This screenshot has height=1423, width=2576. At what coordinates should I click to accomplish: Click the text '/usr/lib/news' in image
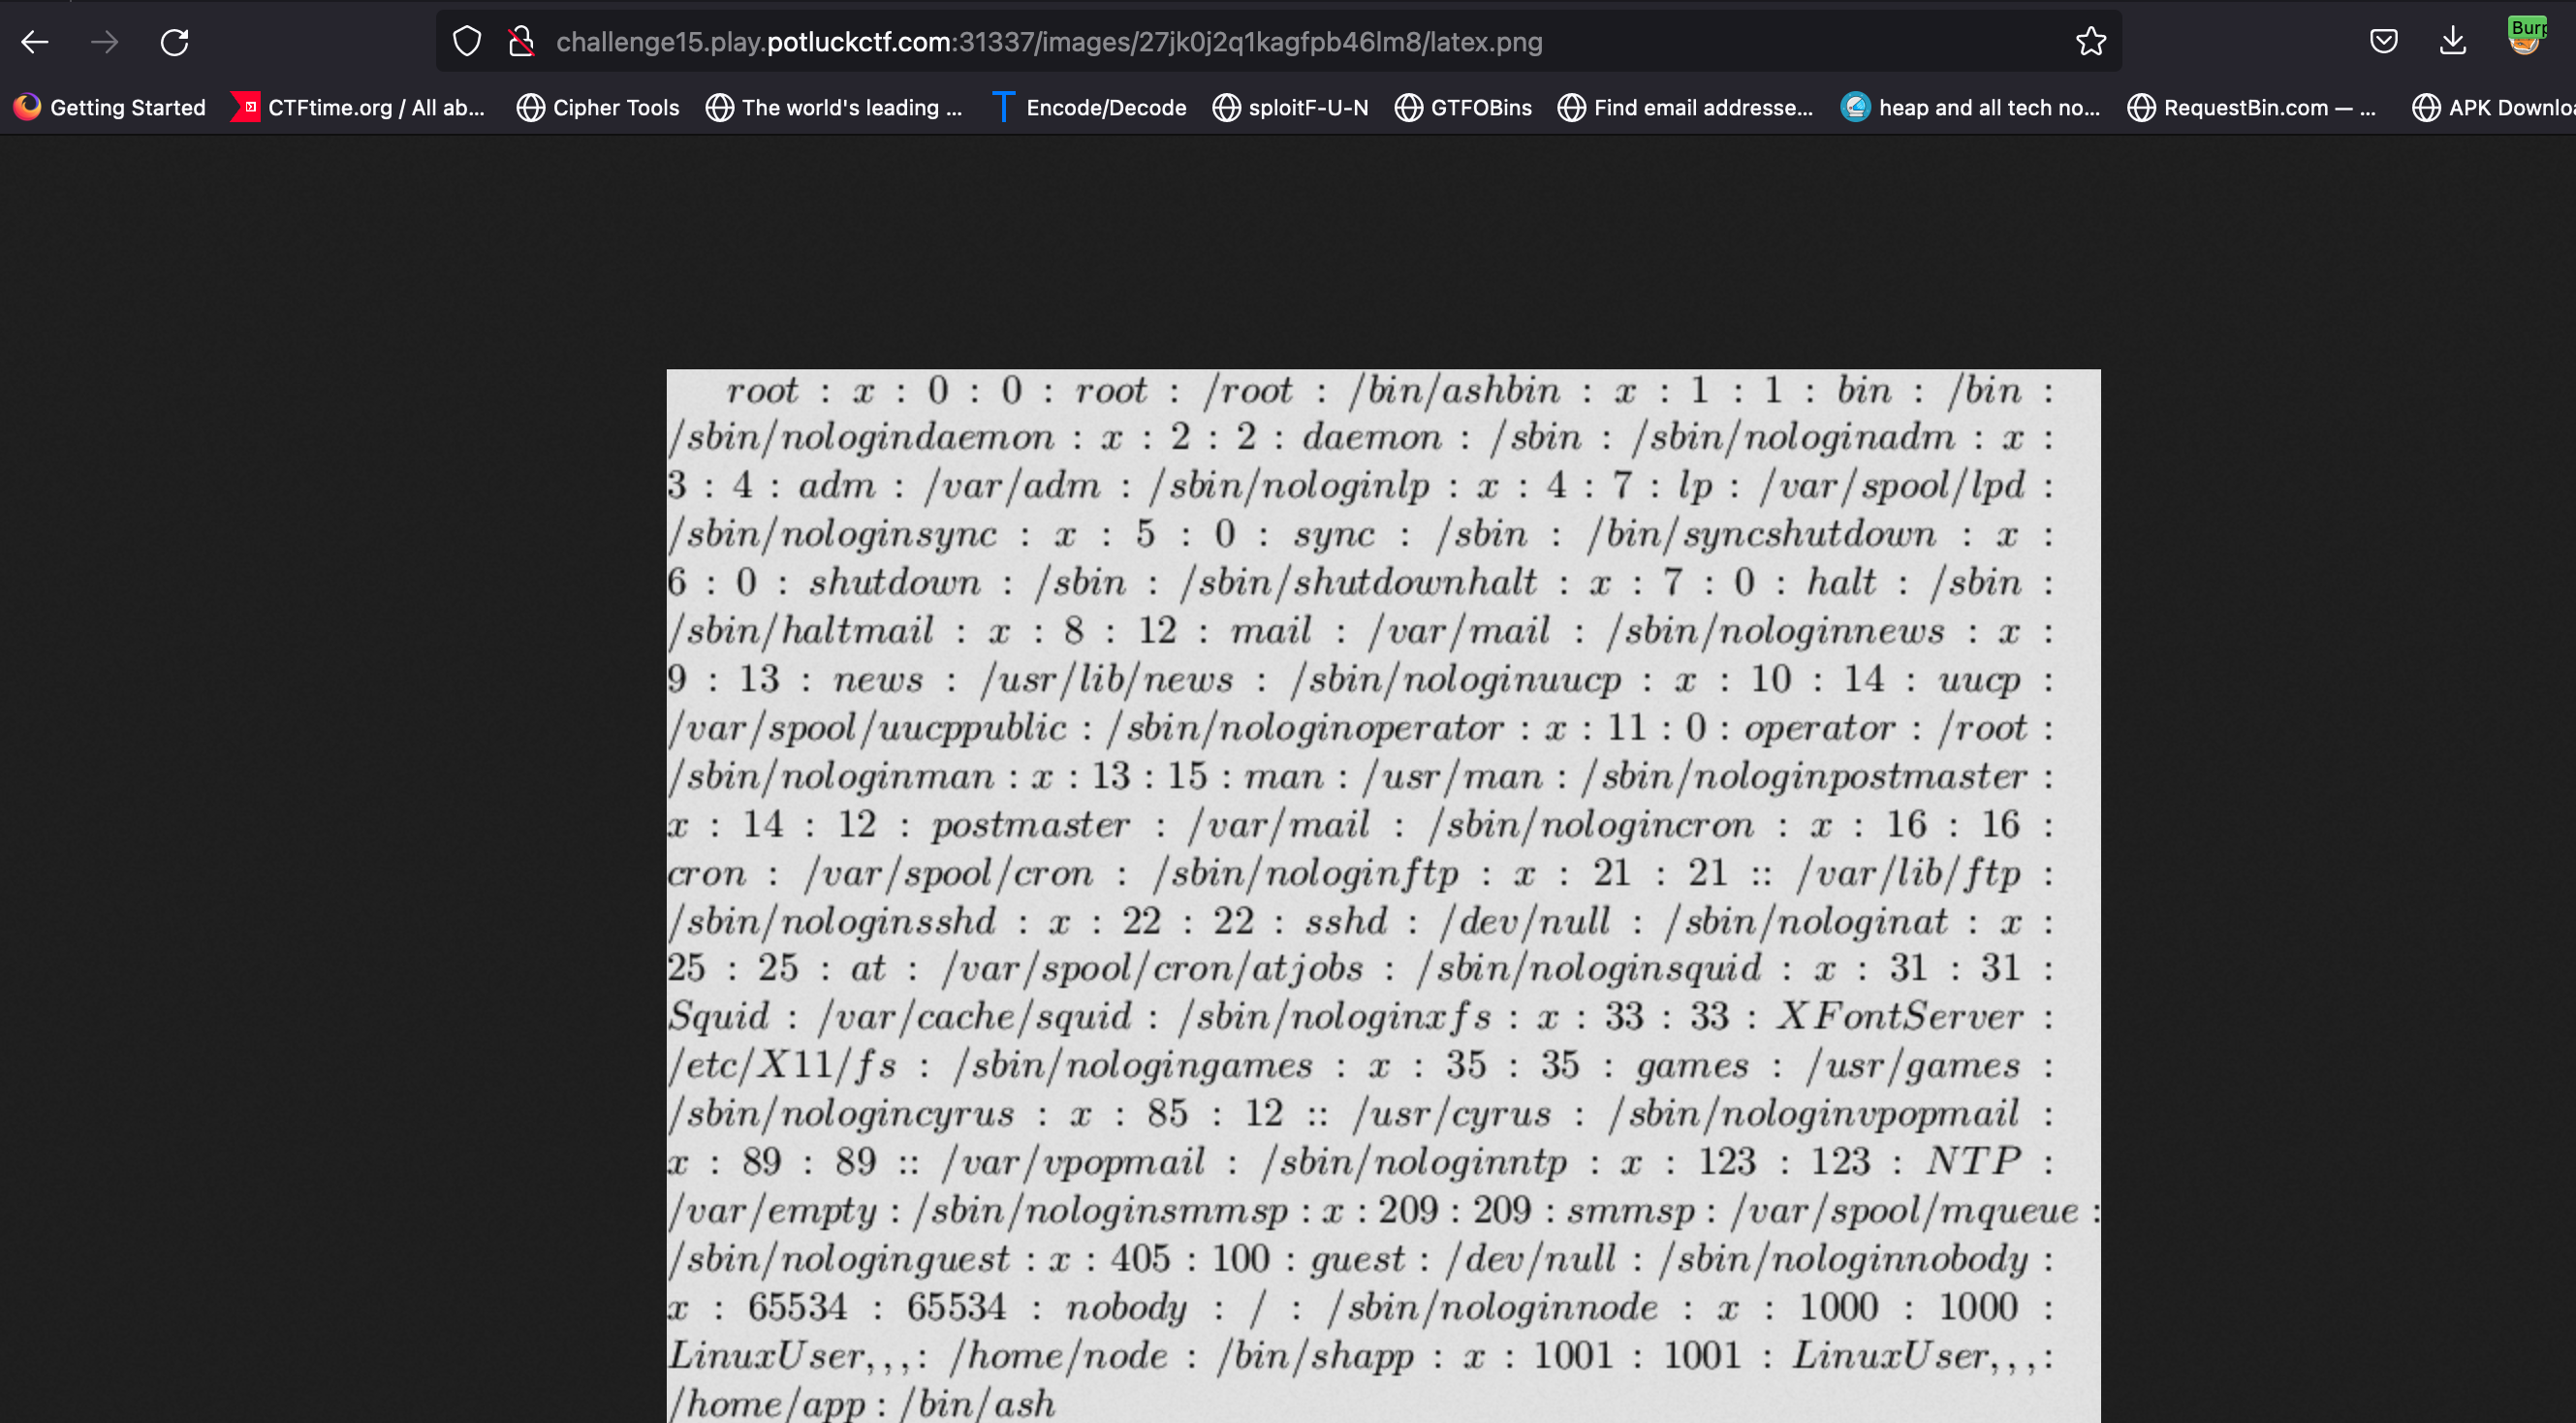coord(1108,680)
